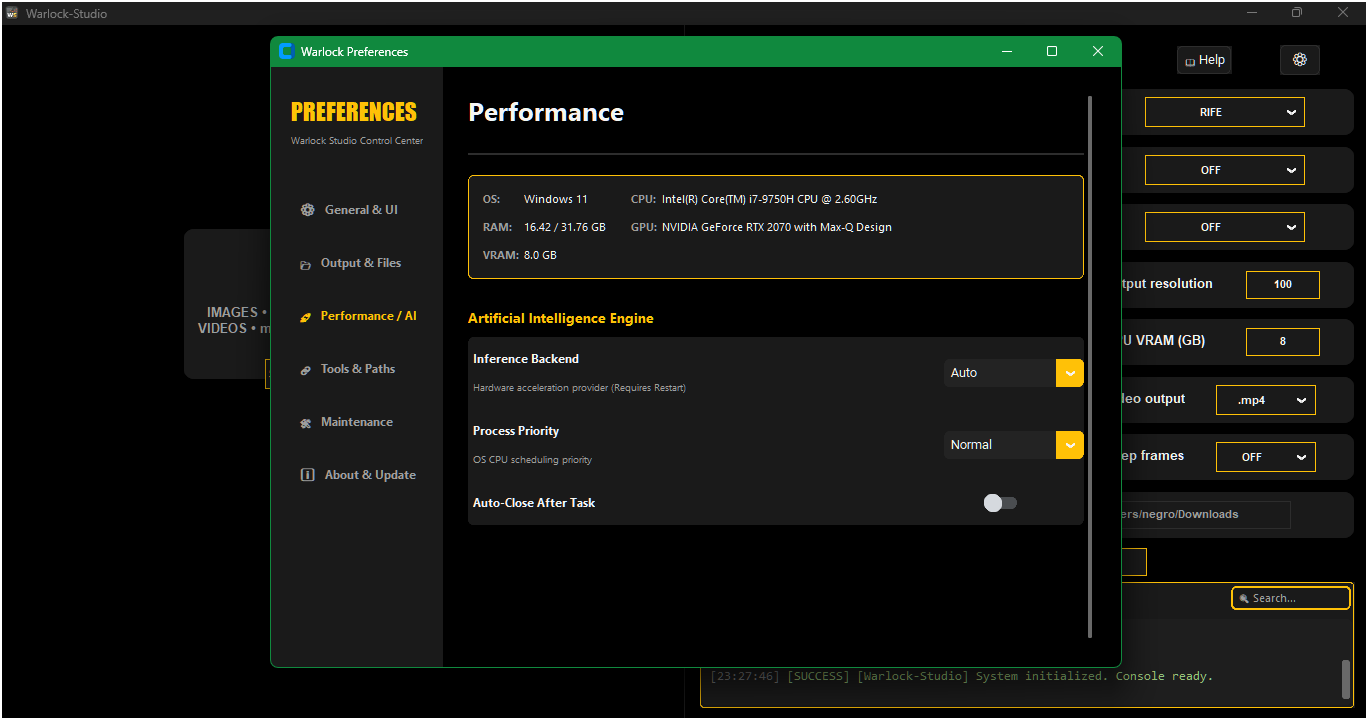Click the "Inference Backend" setting label
This screenshot has width=1368, height=720.
[526, 359]
